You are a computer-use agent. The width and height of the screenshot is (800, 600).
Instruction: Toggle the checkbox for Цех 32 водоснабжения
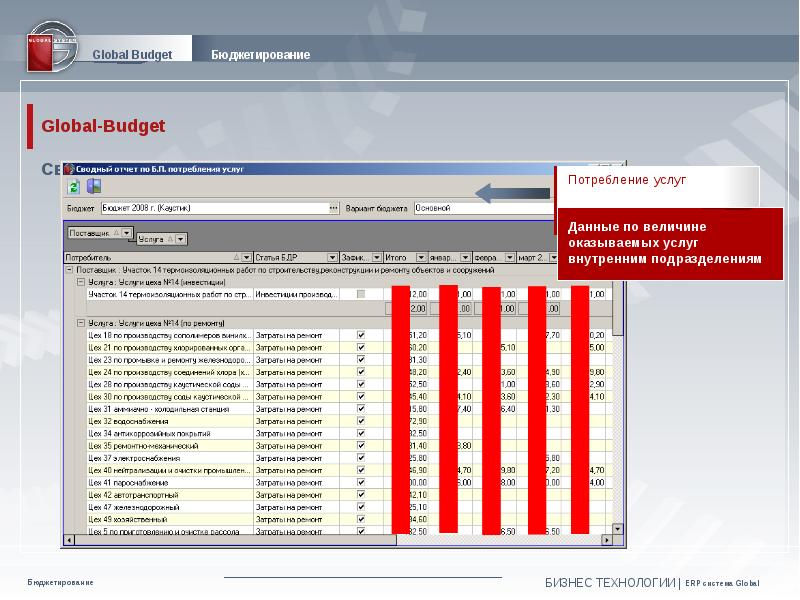tap(361, 421)
